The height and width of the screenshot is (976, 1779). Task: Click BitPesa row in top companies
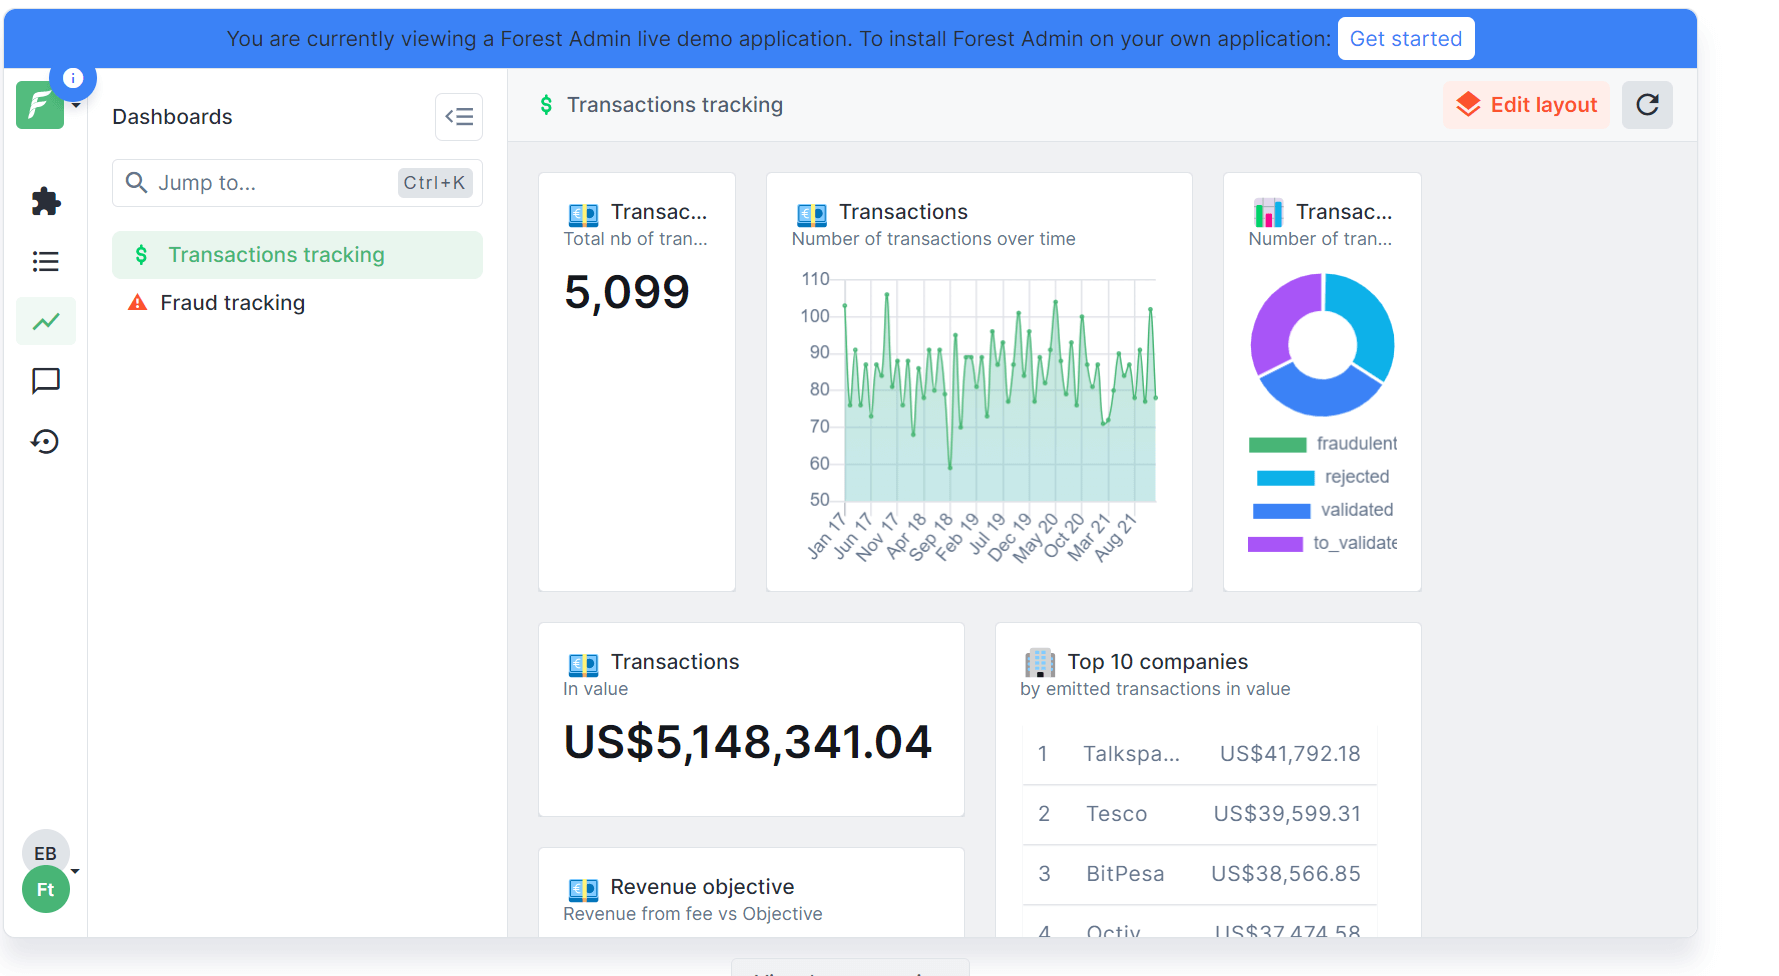pos(1199,874)
